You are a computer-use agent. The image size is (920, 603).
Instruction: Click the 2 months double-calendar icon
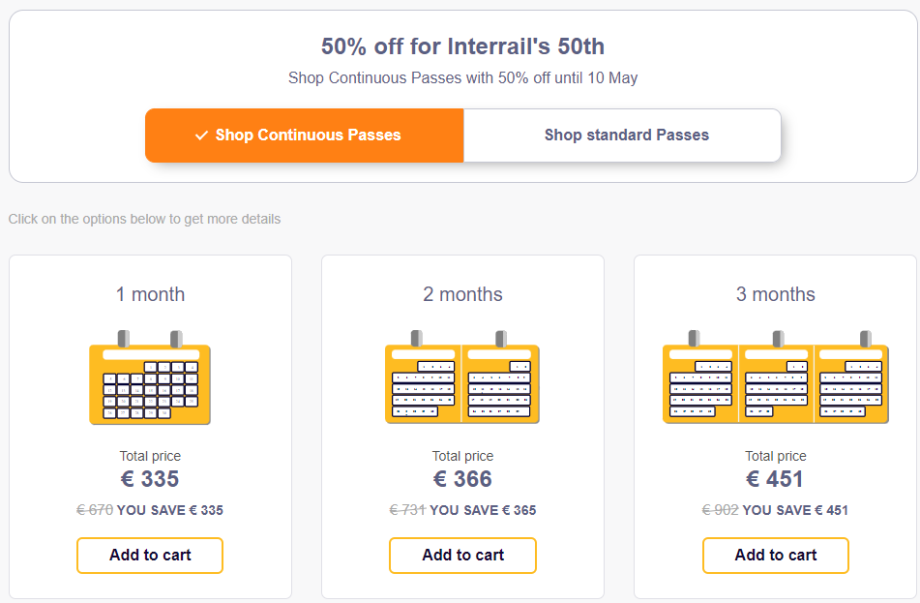[x=462, y=378]
